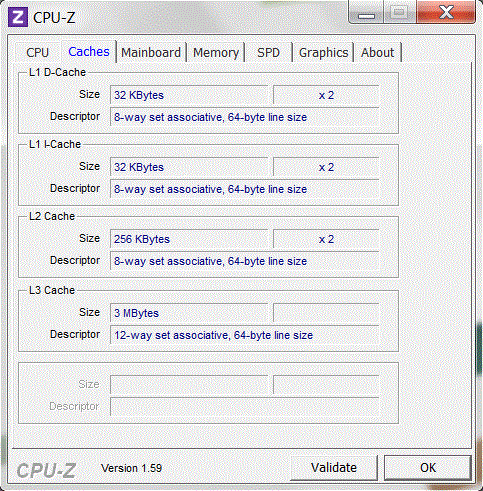Viewport: 483px width, 491px height.
Task: Go to the Memory tab
Action: click(x=216, y=53)
